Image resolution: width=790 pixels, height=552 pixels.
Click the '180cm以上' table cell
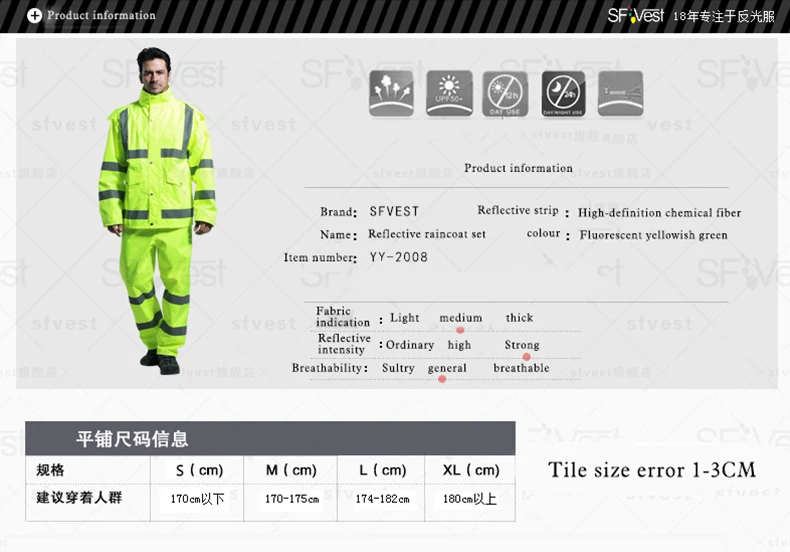(470, 499)
